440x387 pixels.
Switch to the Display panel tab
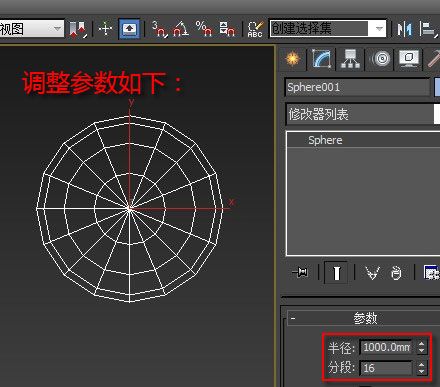click(x=409, y=59)
